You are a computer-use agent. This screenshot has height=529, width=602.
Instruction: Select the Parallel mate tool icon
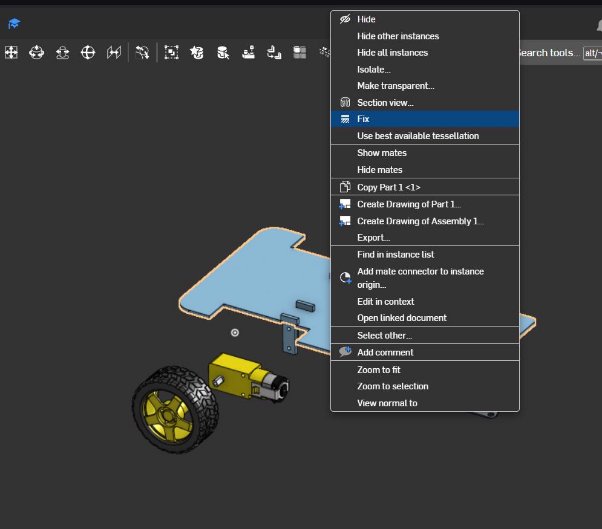click(x=114, y=52)
